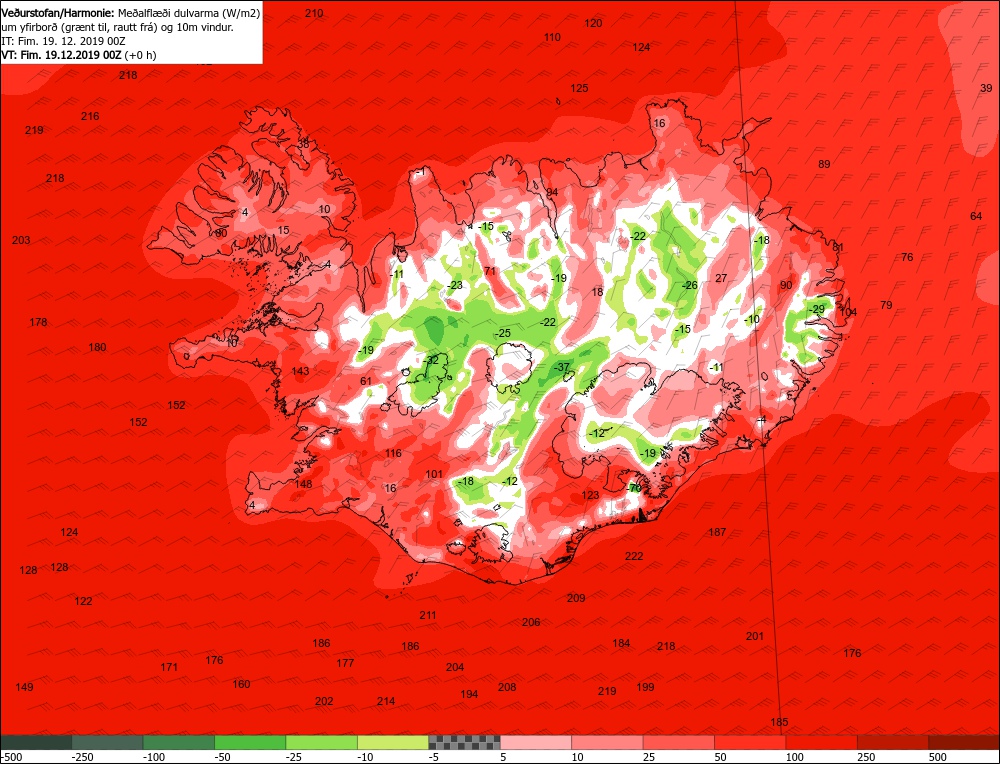Viewport: 1000px width, 764px height.
Task: Click the '94' value on the map
Action: [x=552, y=192]
